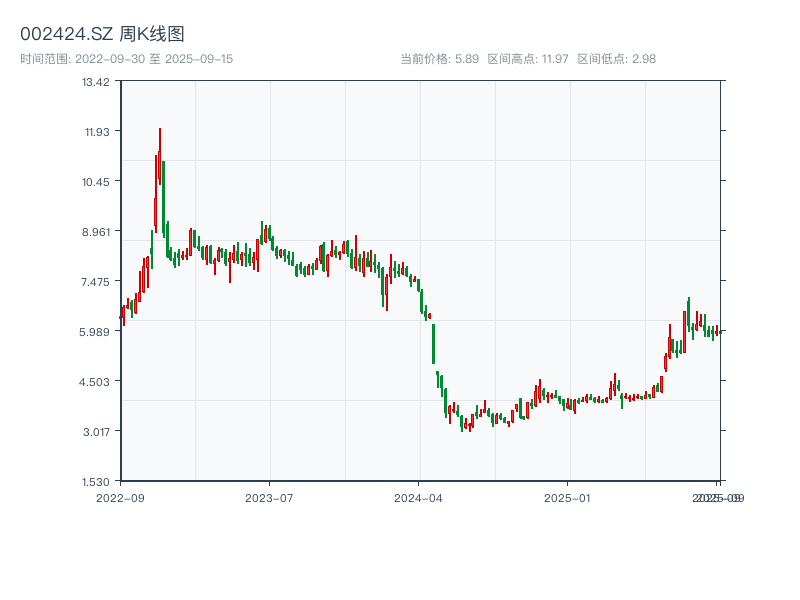This screenshot has width=800, height=600.
Task: Select the 2022-09 x-axis date label
Action: click(120, 497)
